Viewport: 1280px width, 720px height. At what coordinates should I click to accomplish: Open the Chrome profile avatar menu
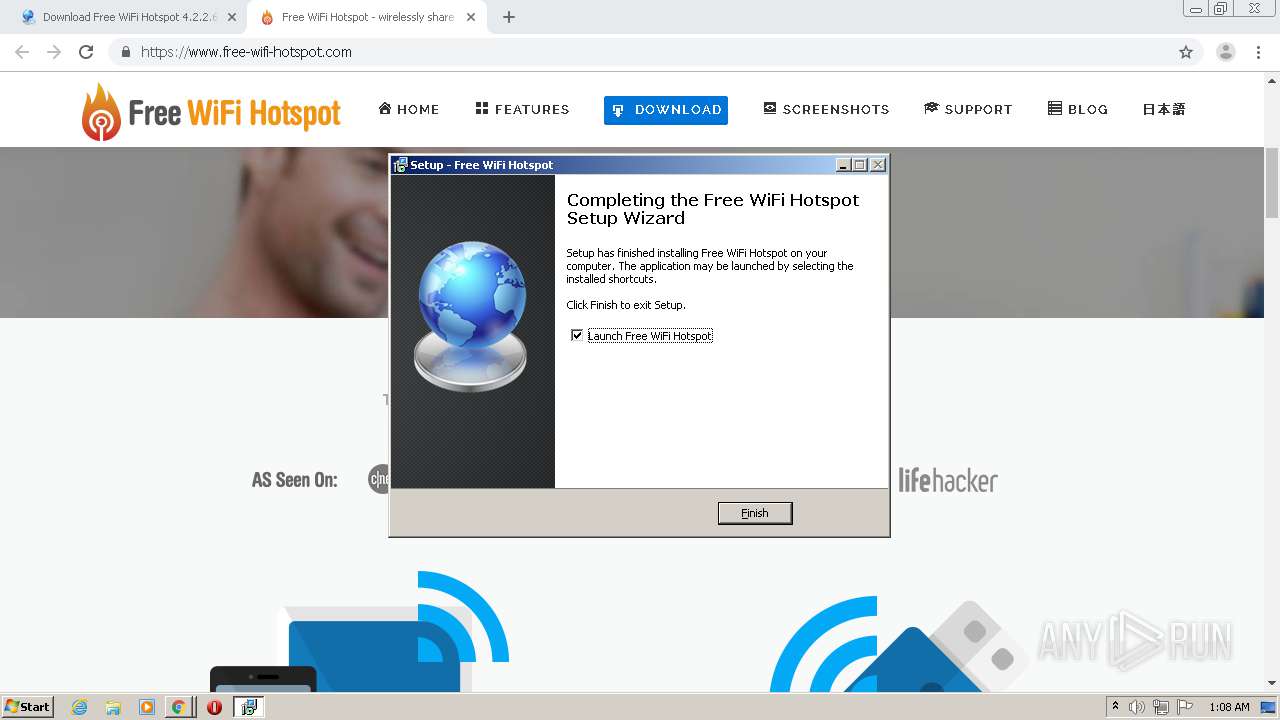(1225, 52)
